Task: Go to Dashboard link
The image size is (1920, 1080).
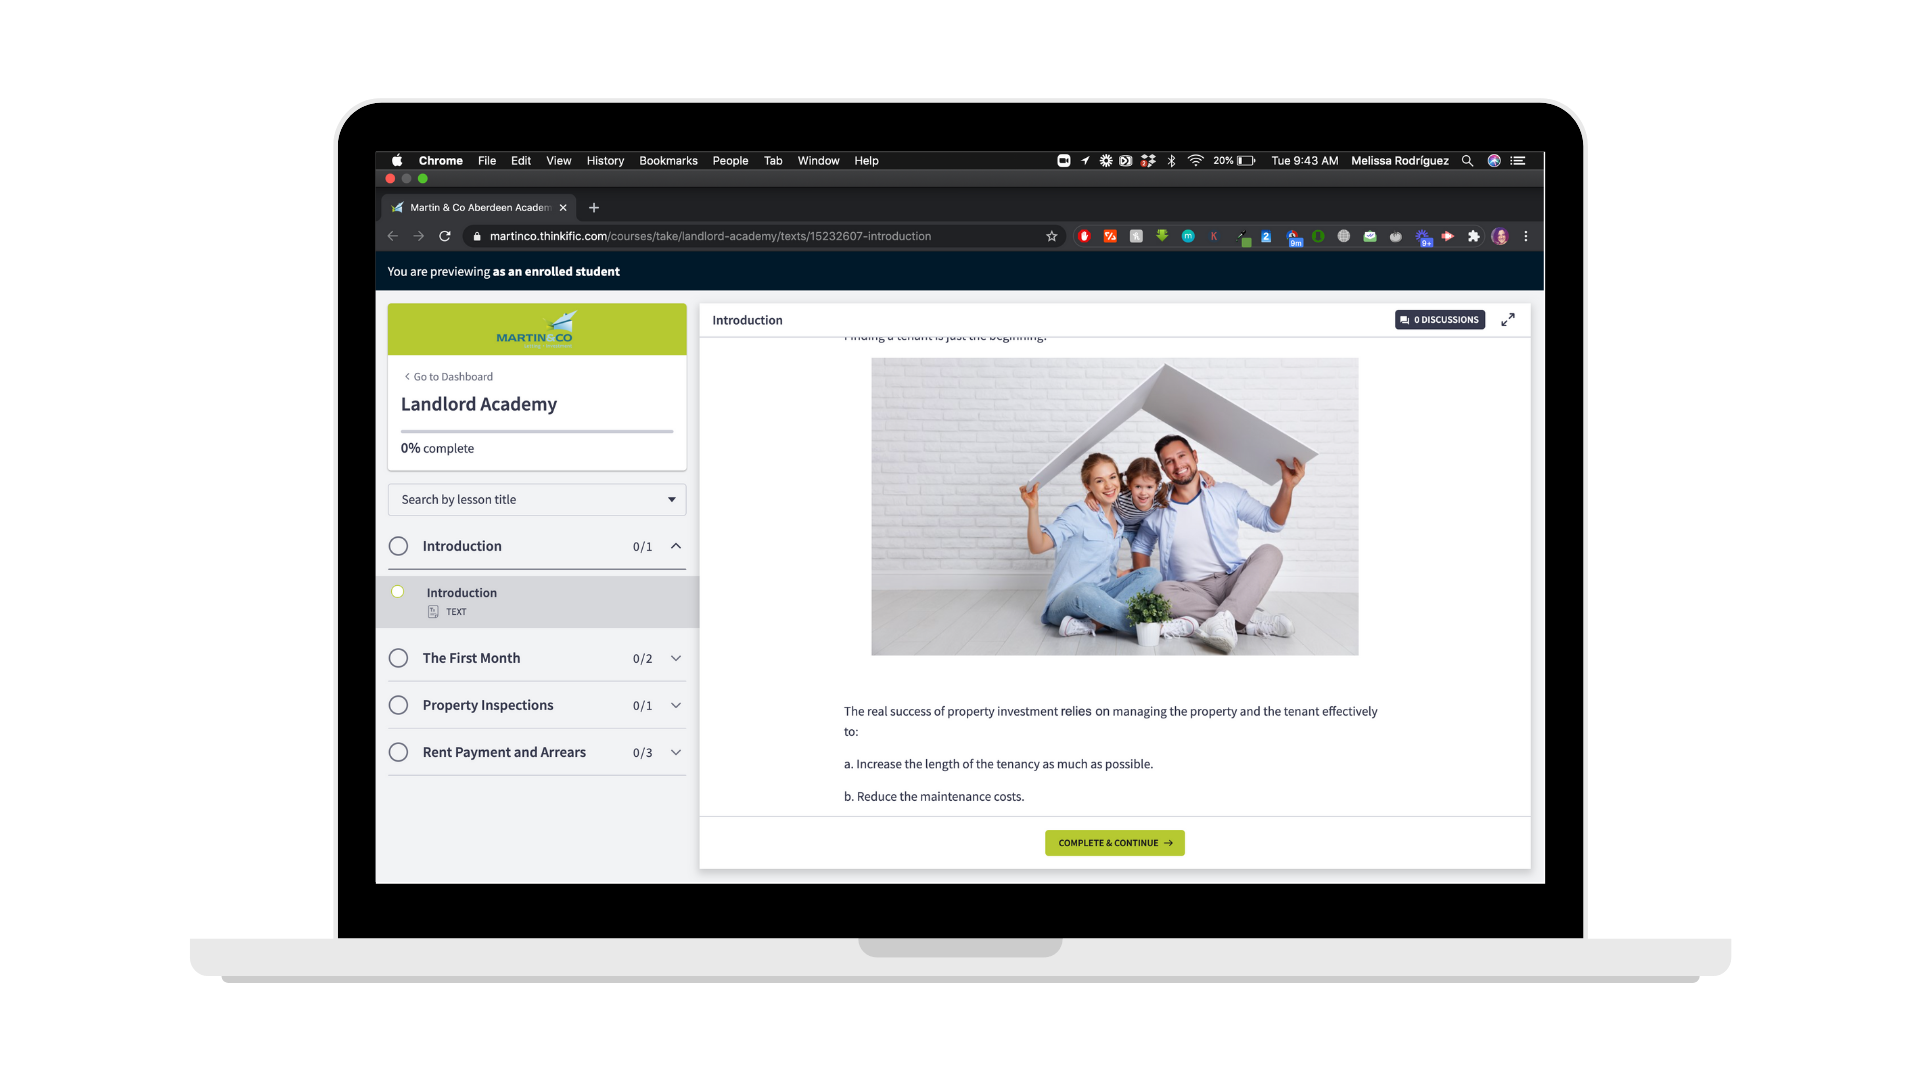Action: tap(448, 377)
